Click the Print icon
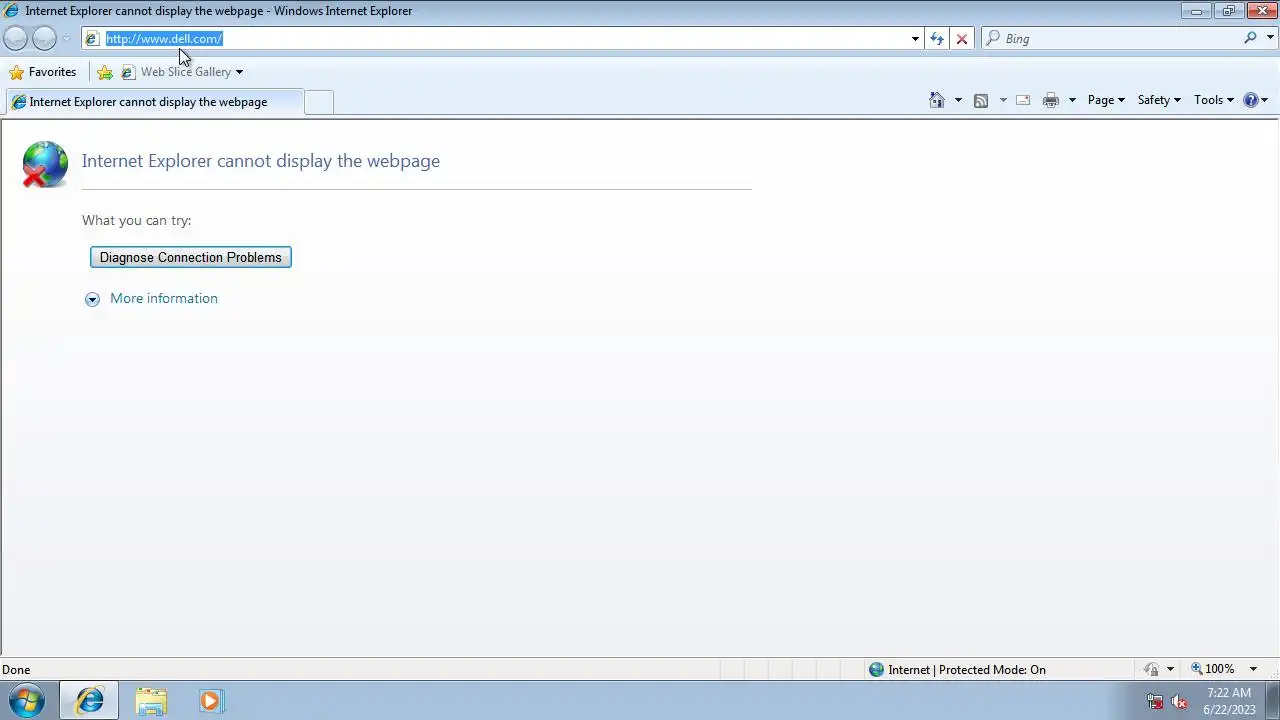The image size is (1280, 720). (1051, 100)
